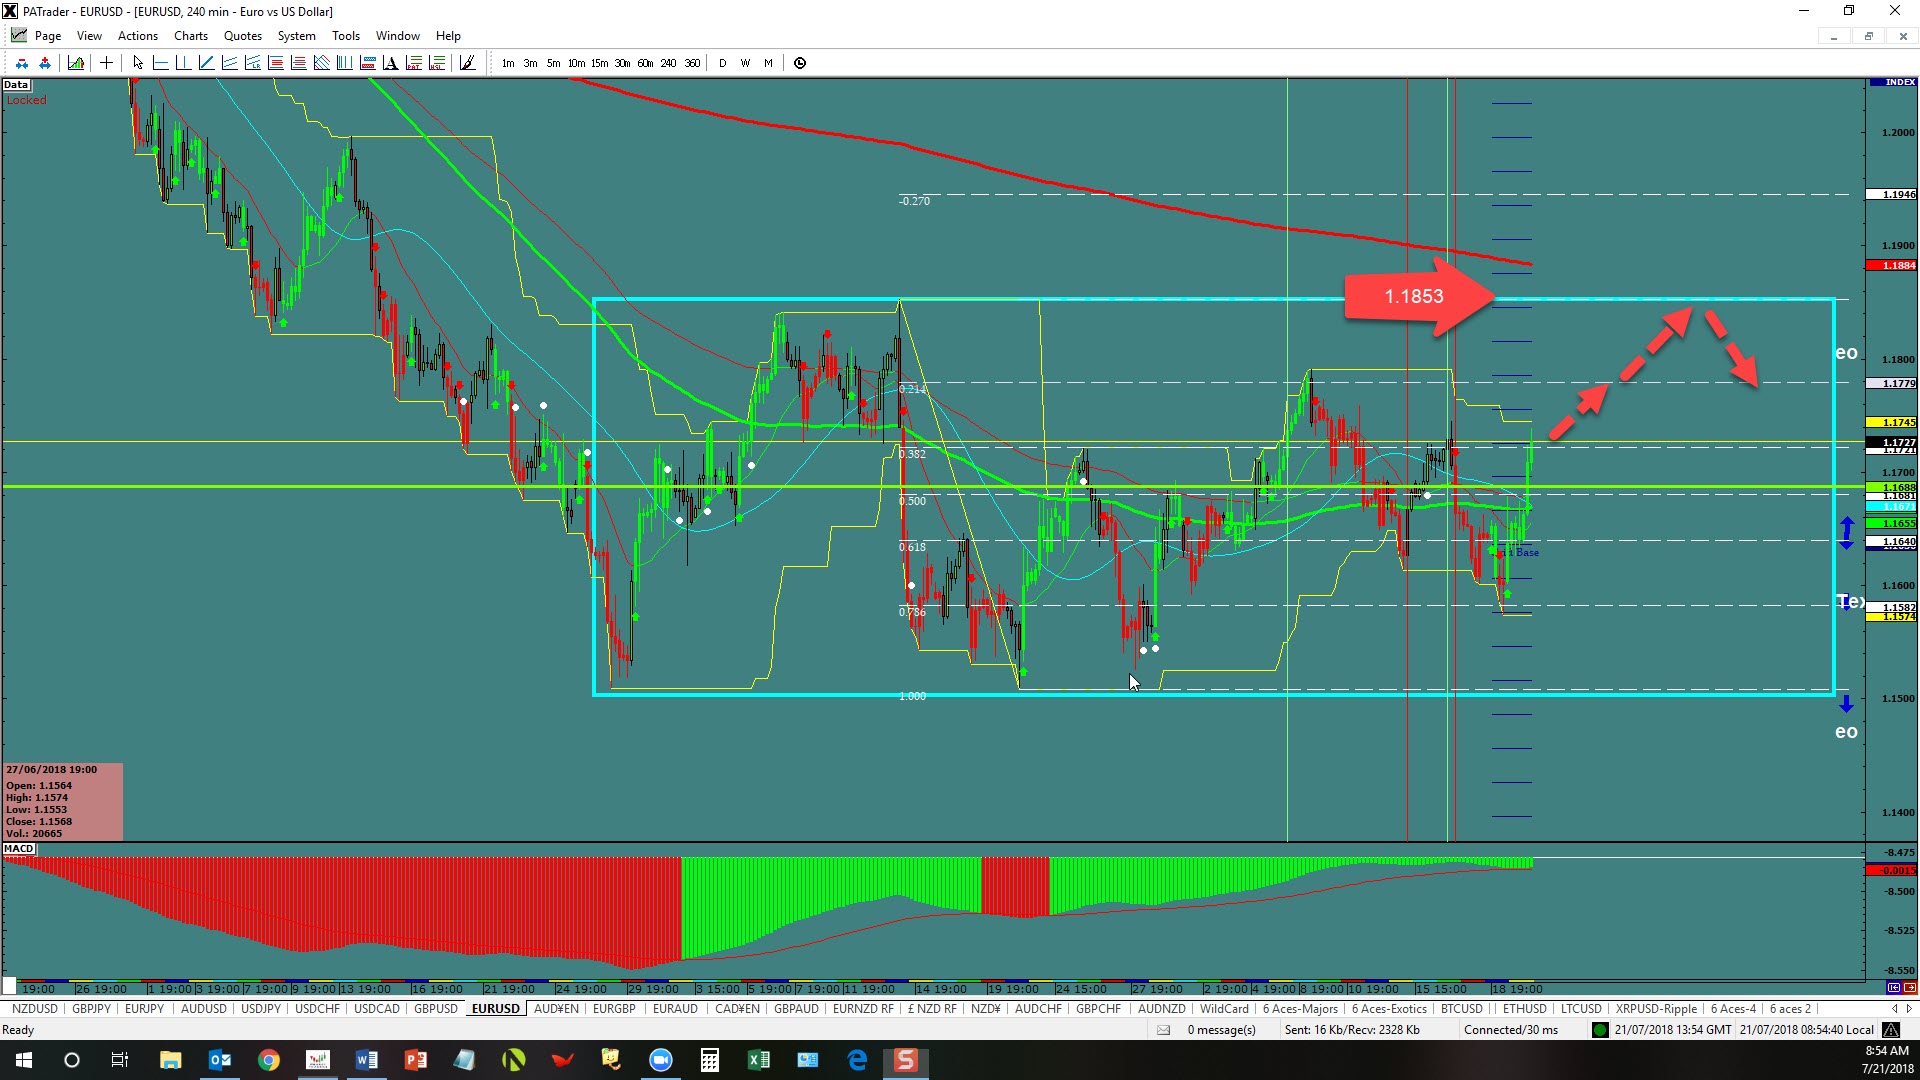
Task: Open Excel from the taskbar
Action: coord(758,1060)
